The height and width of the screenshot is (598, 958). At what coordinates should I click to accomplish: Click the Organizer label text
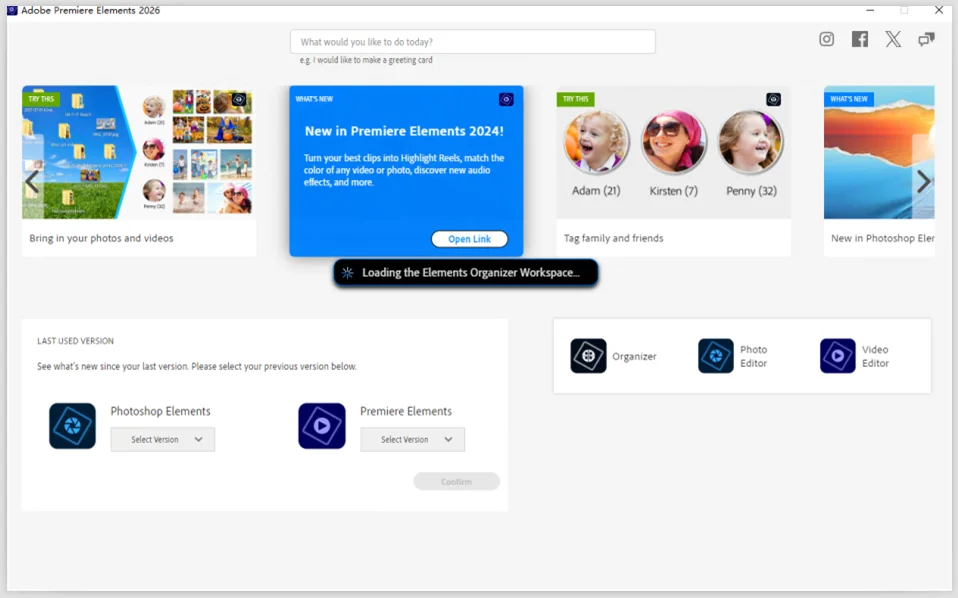(x=634, y=356)
